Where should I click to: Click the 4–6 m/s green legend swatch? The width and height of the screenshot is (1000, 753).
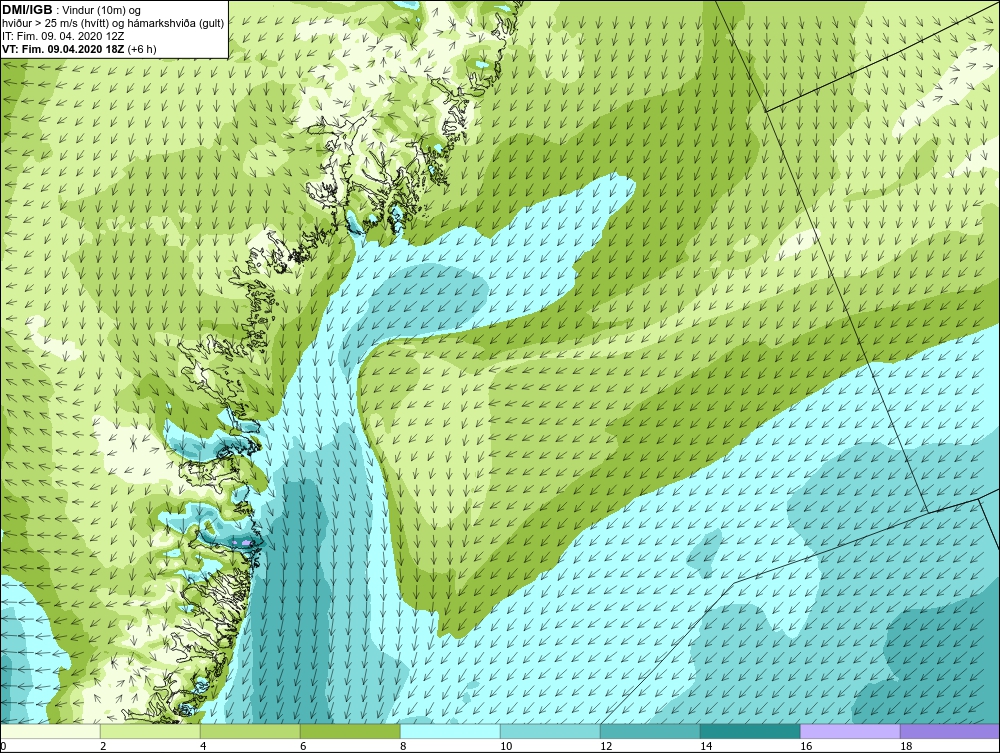tap(250, 731)
